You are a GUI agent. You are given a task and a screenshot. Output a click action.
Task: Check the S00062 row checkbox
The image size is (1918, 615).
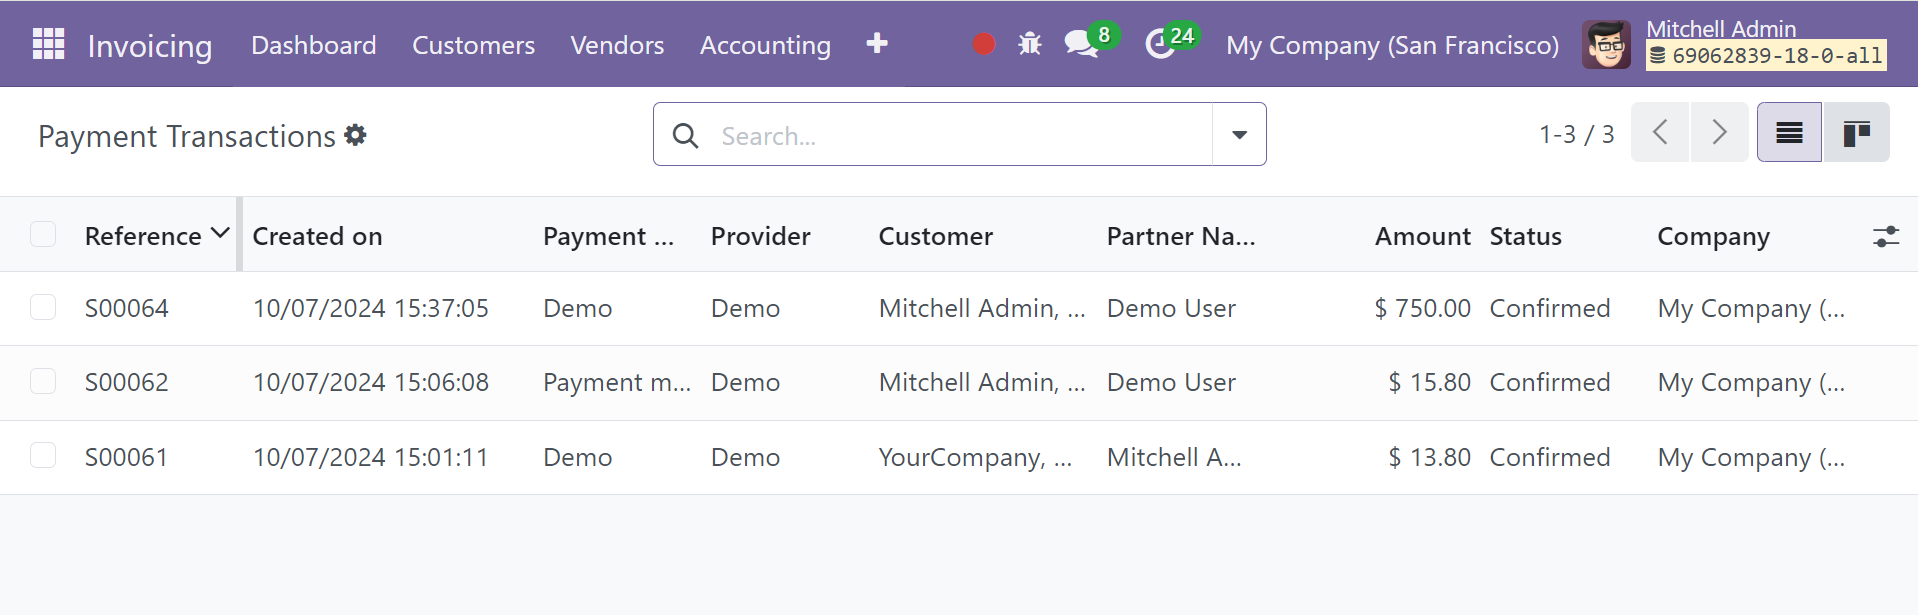43,381
